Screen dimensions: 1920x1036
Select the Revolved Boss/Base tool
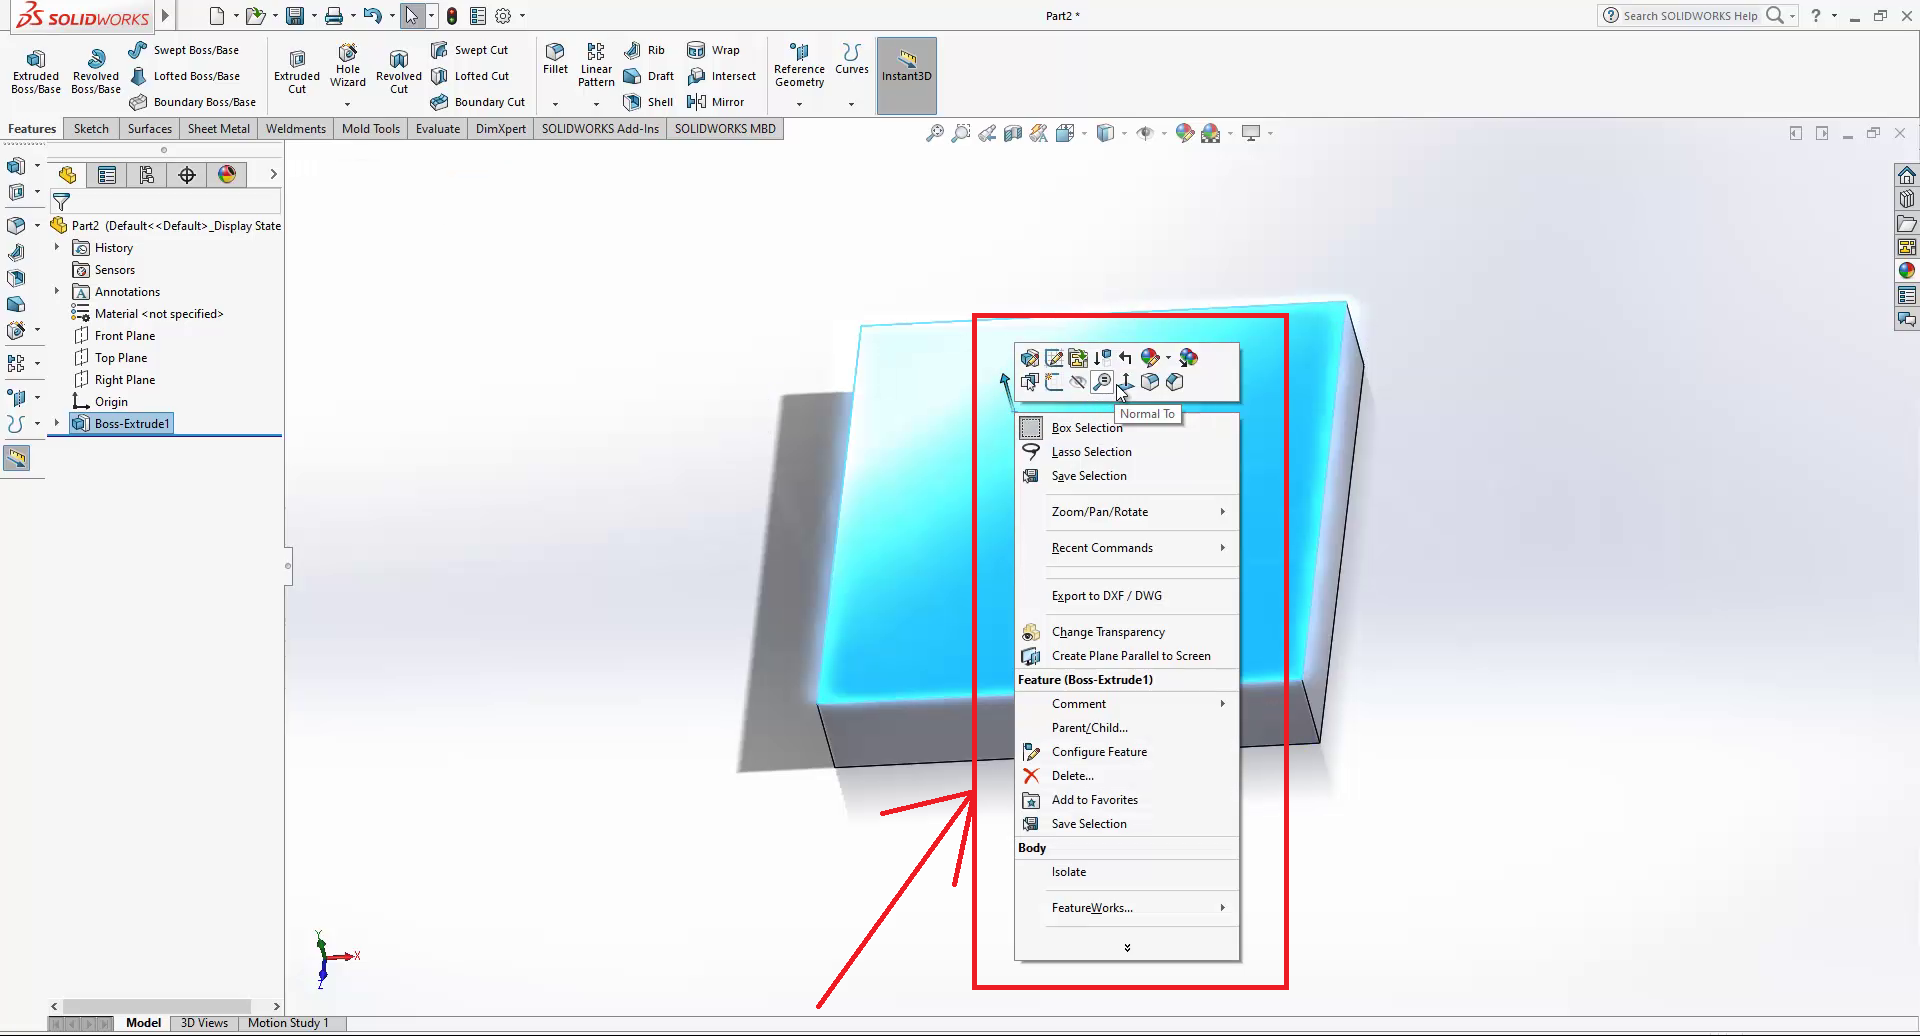(x=96, y=70)
